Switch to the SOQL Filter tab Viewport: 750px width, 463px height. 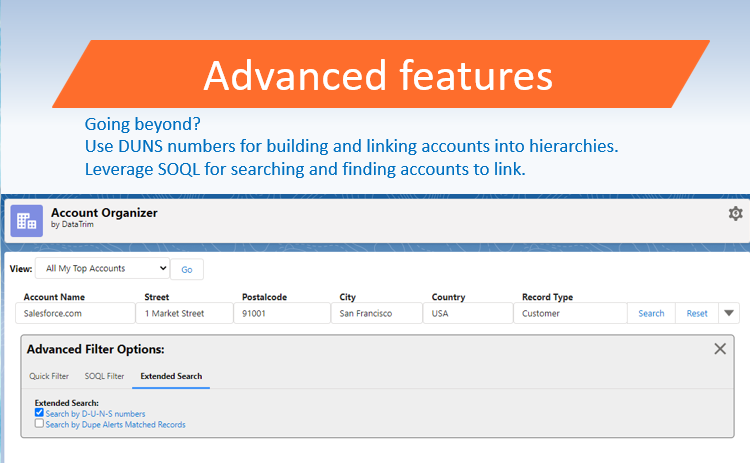[104, 377]
